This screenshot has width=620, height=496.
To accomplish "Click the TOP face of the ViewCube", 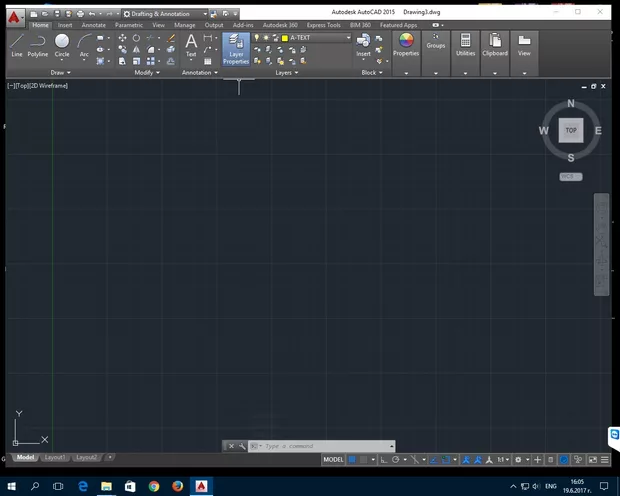I will point(571,130).
